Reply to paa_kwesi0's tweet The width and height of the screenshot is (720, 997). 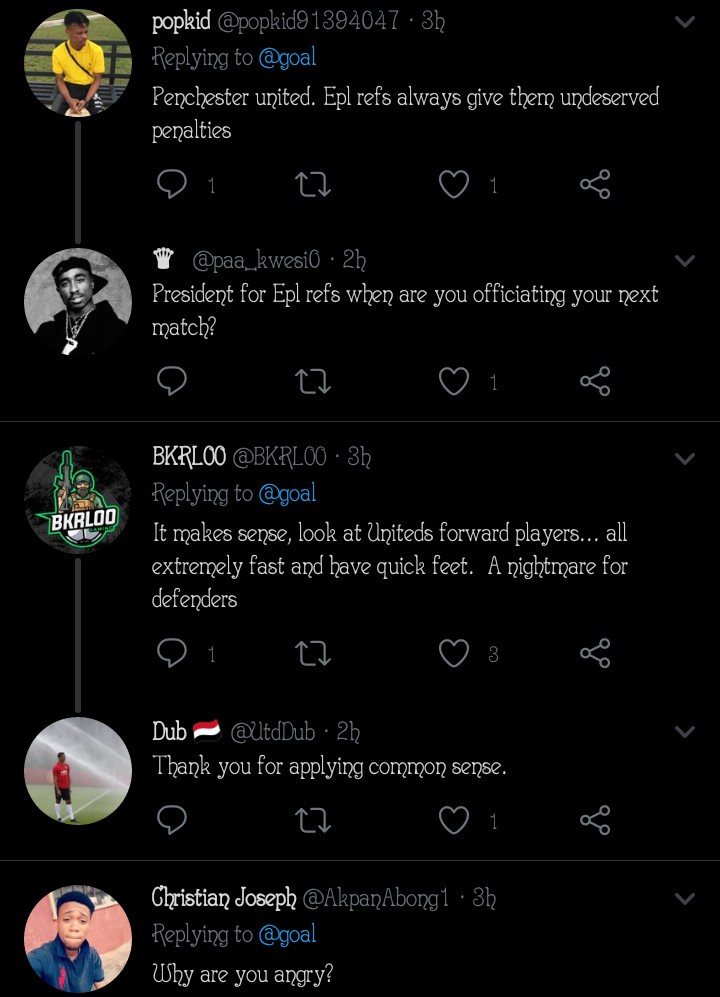(x=173, y=381)
